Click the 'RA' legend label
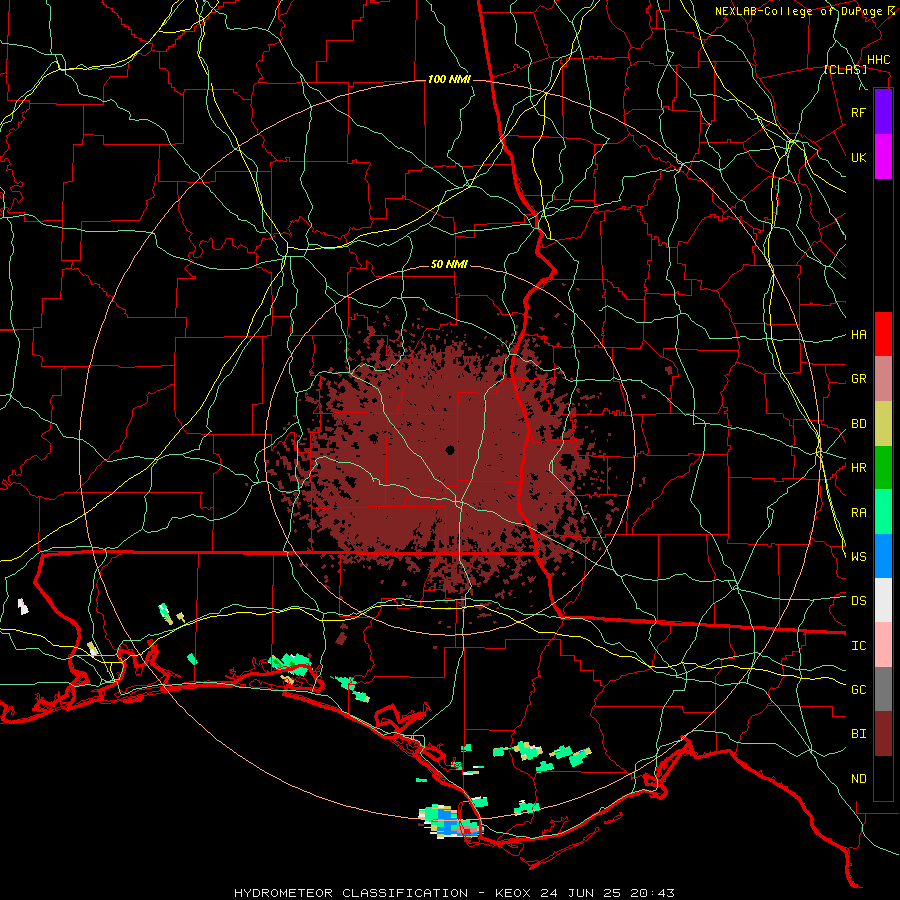Viewport: 900px width, 900px height. (x=858, y=513)
